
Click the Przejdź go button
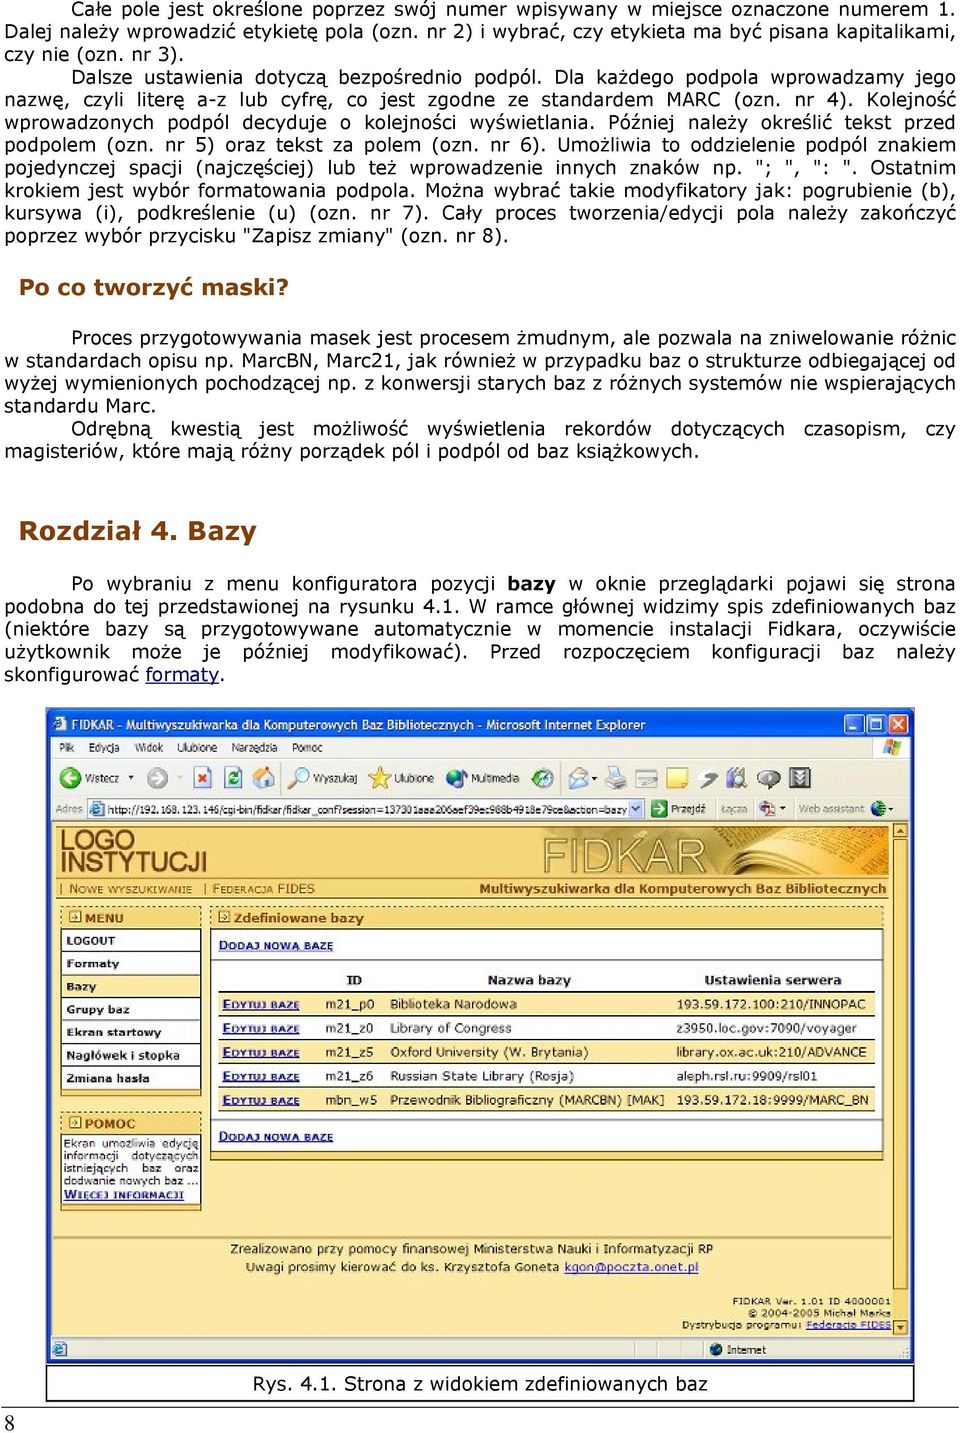tap(679, 808)
